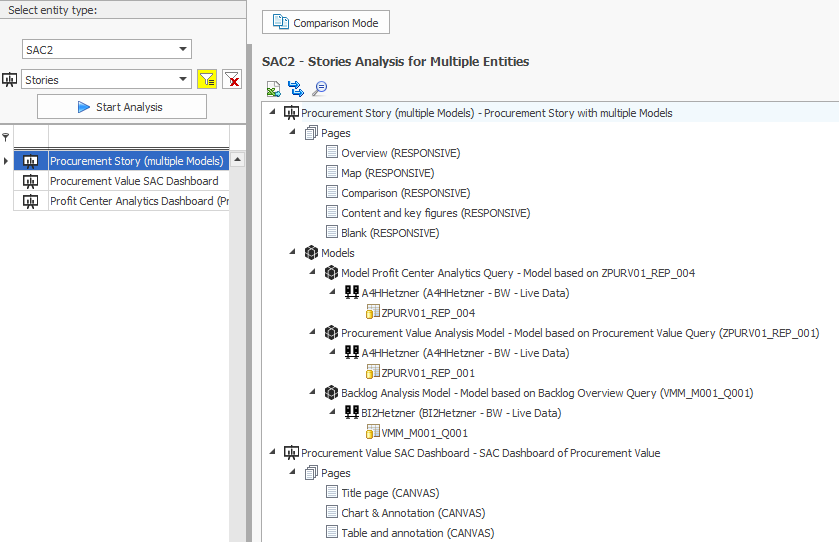Click the BI2Hetzner connection icon

[351, 413]
